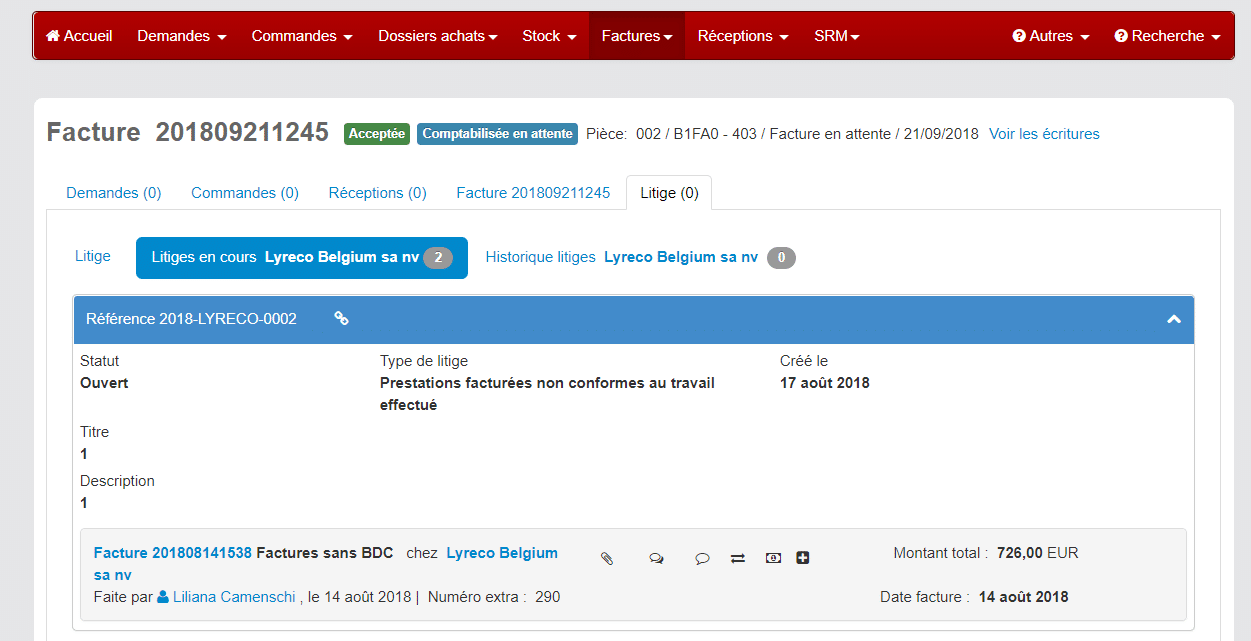Open the Facture 201808141538 link
1251x641 pixels.
[x=173, y=553]
